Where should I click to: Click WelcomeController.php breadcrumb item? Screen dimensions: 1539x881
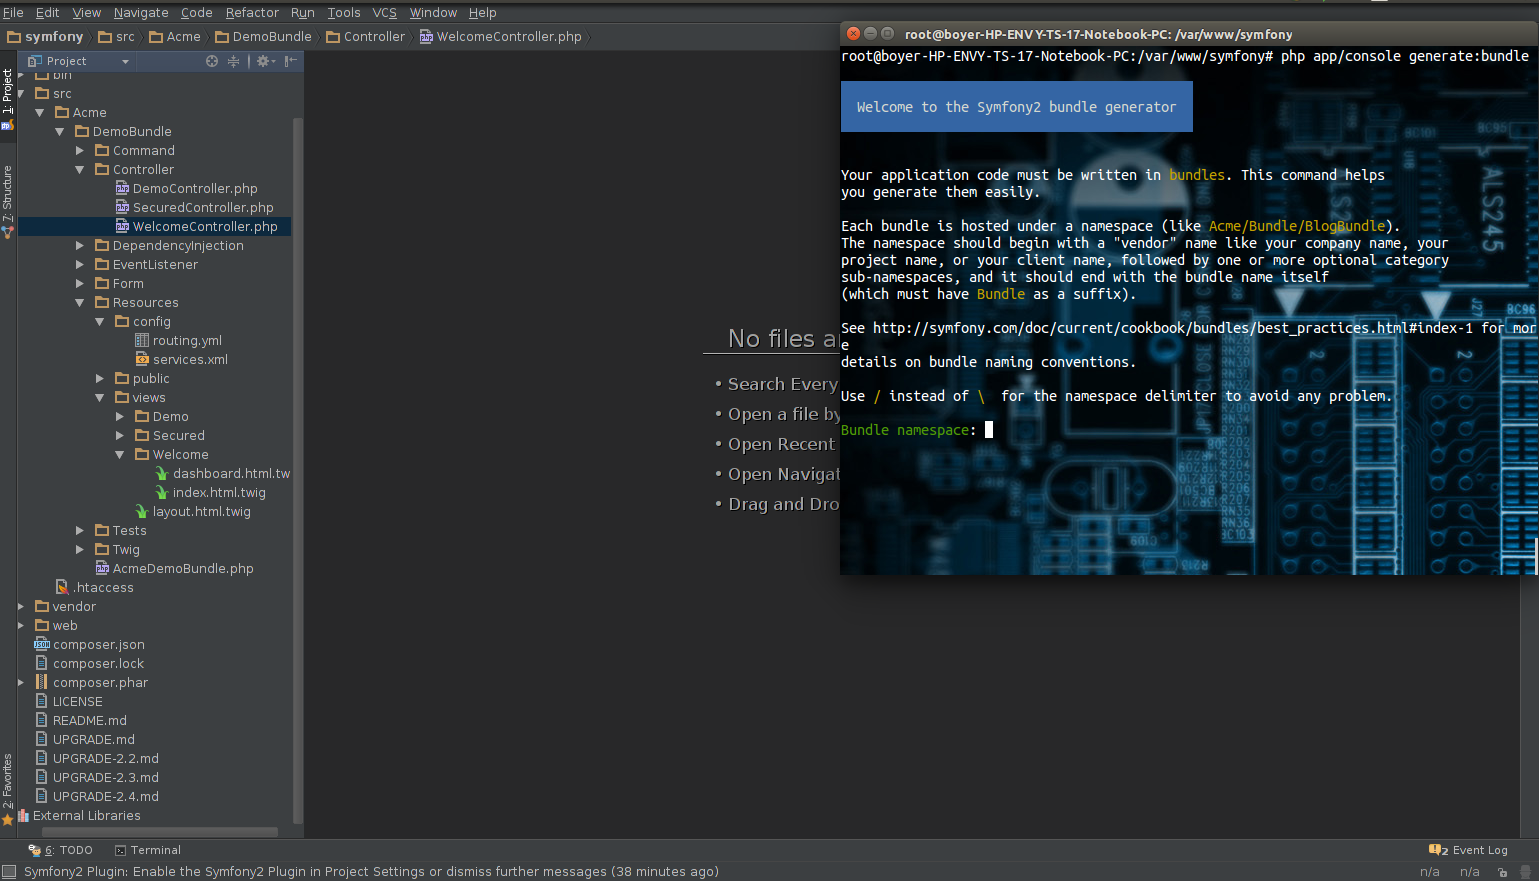click(500, 36)
